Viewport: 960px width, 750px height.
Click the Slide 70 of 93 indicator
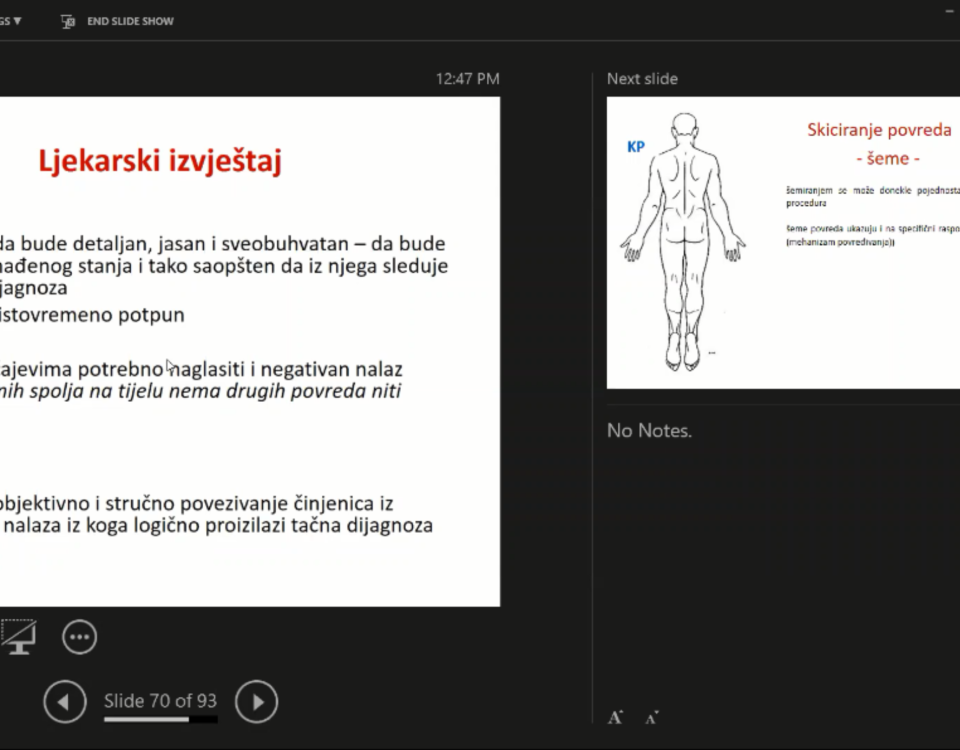[x=160, y=700]
